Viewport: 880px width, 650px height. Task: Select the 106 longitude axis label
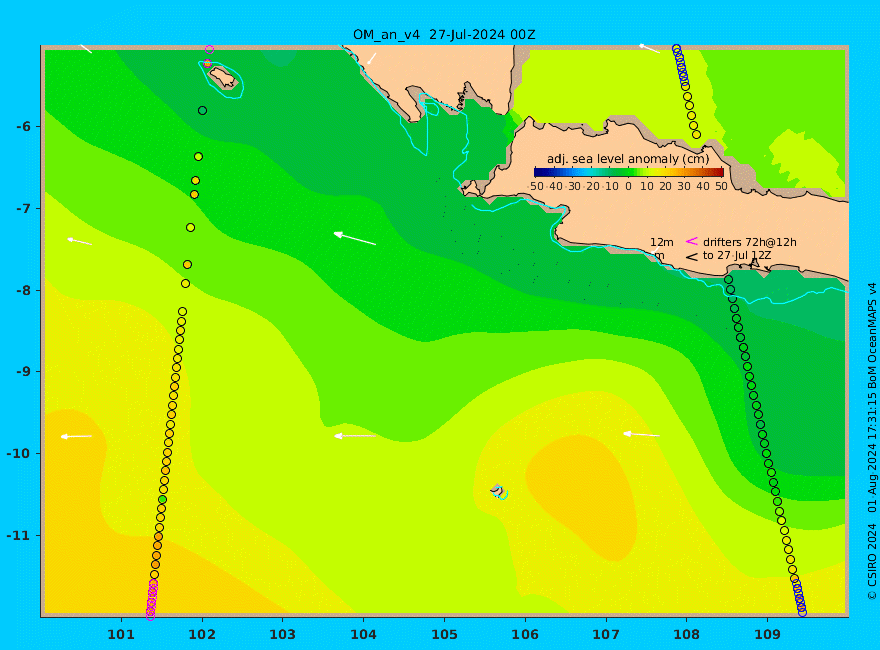pos(525,635)
